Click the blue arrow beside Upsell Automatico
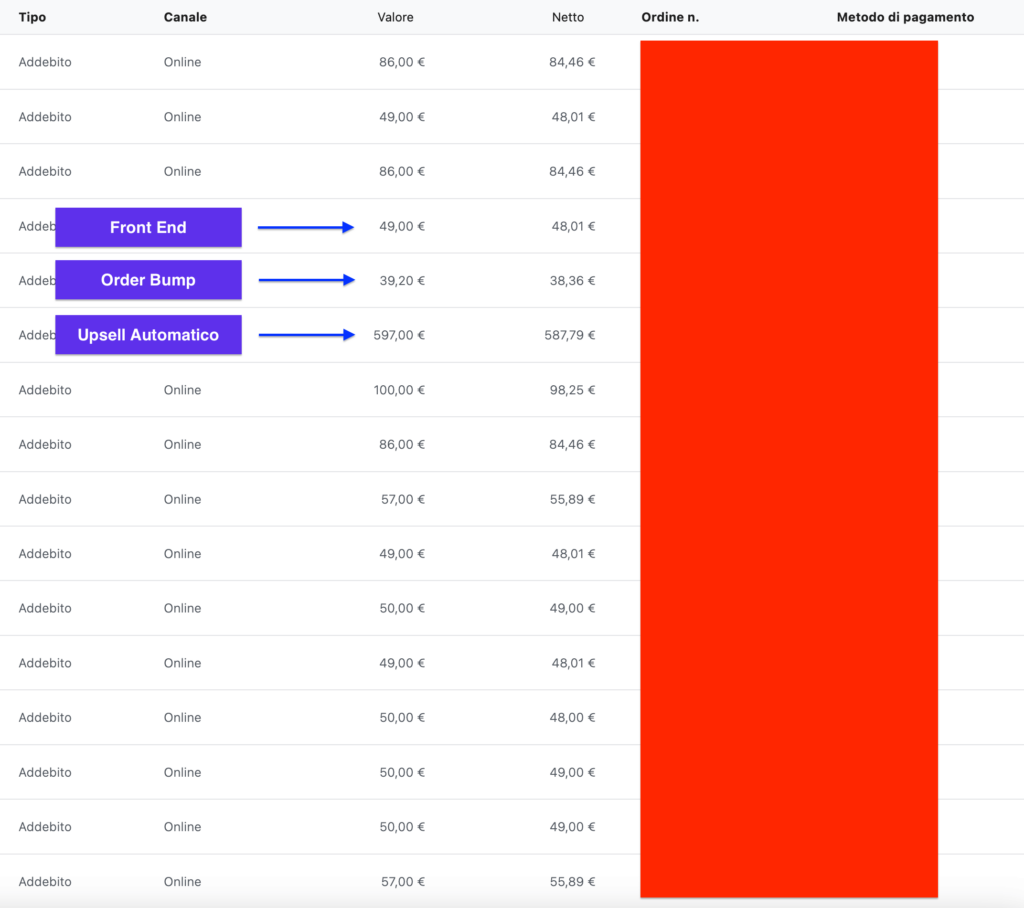Screen dimensions: 1024x908 (306, 335)
